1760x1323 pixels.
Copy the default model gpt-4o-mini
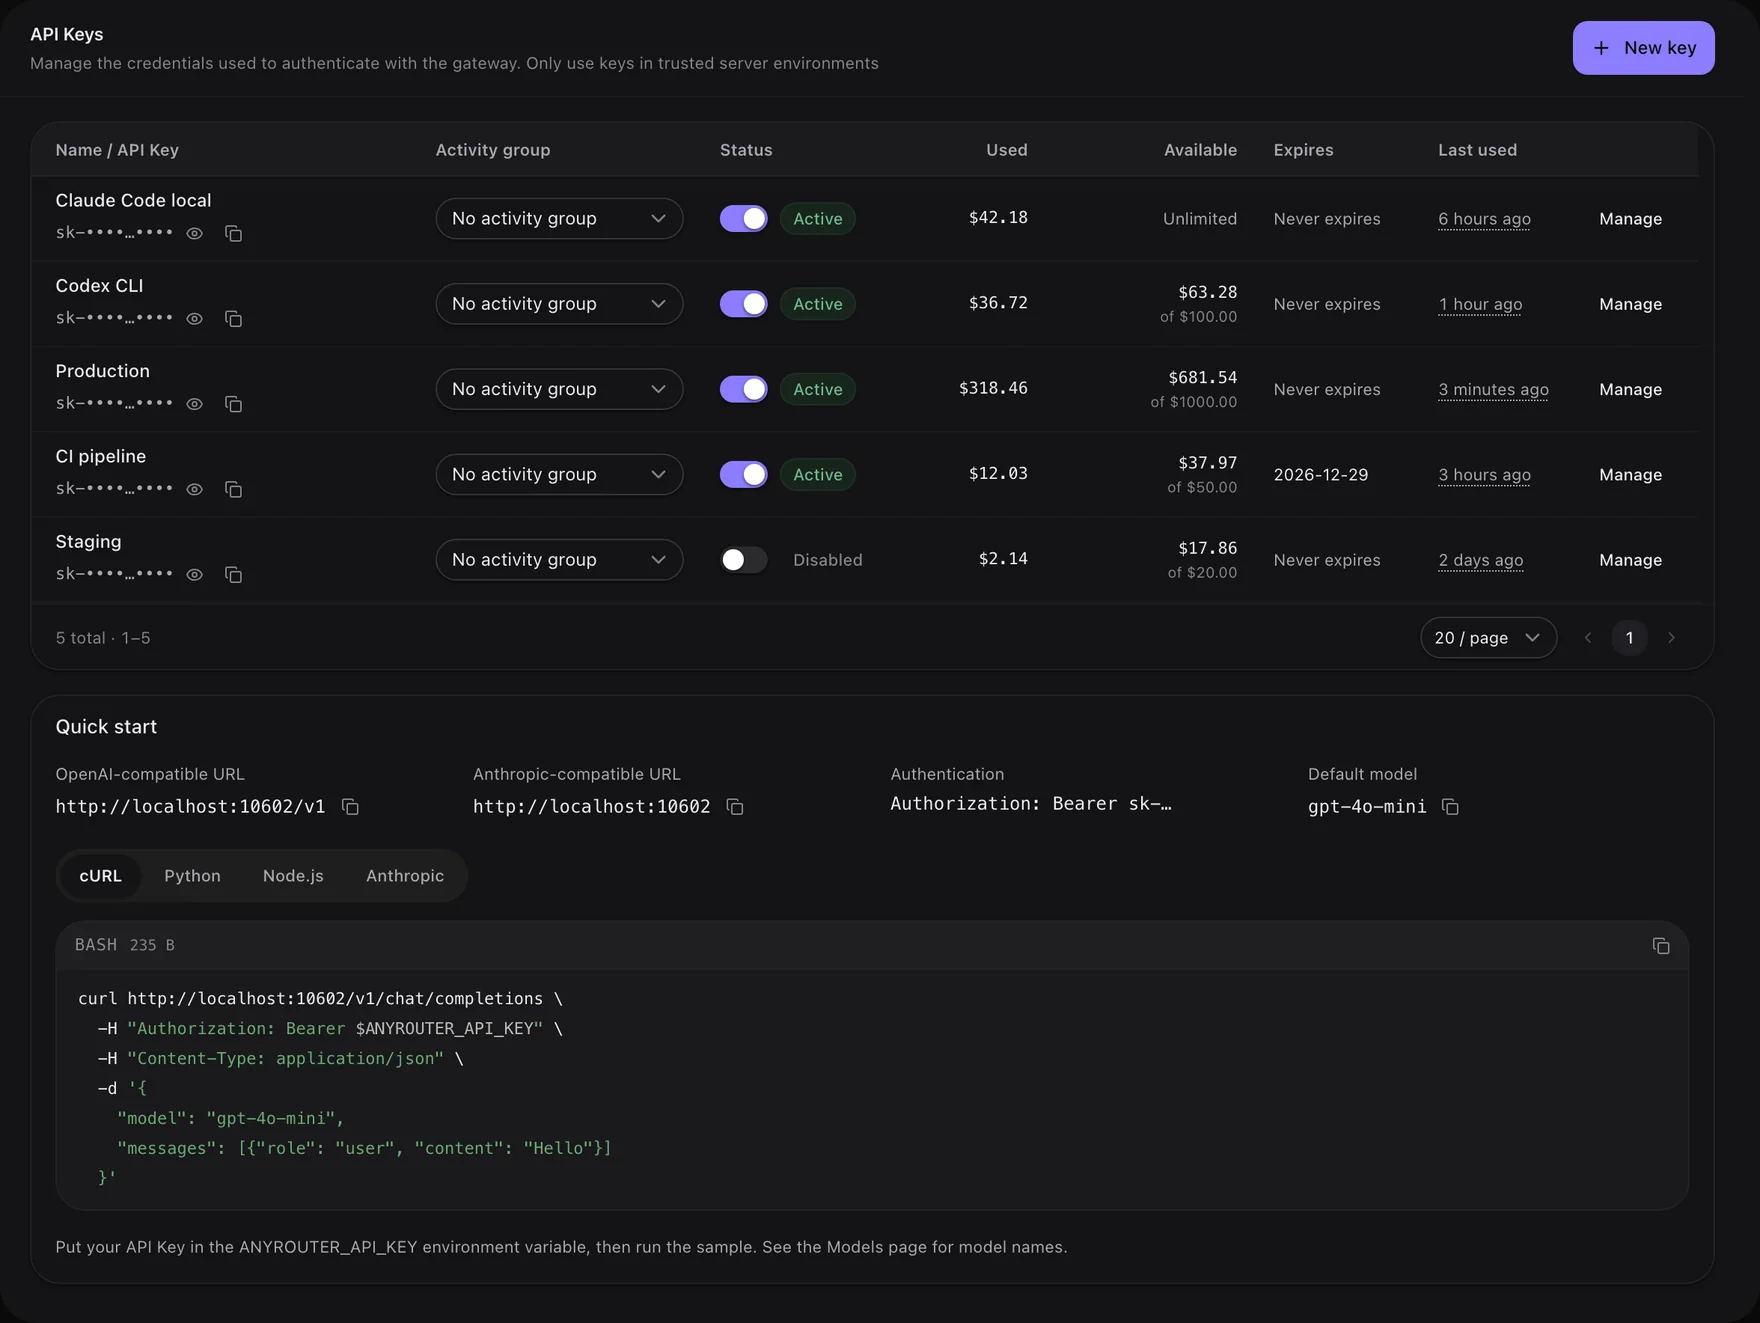[x=1450, y=806]
